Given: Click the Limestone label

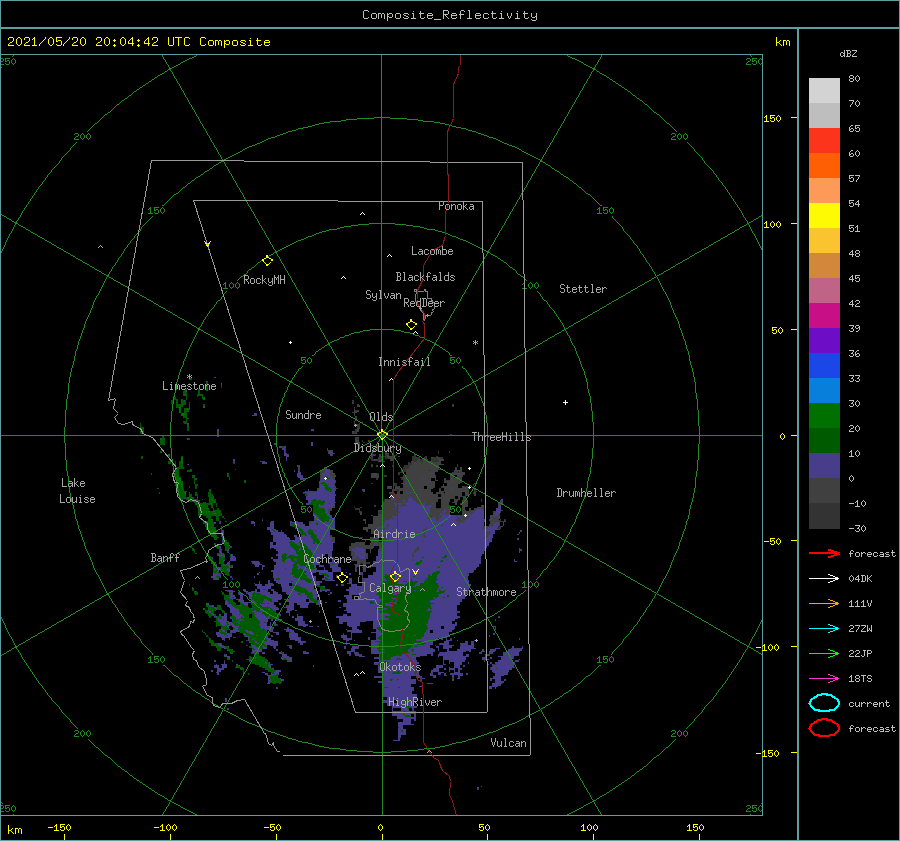Looking at the screenshot, I should 189,386.
